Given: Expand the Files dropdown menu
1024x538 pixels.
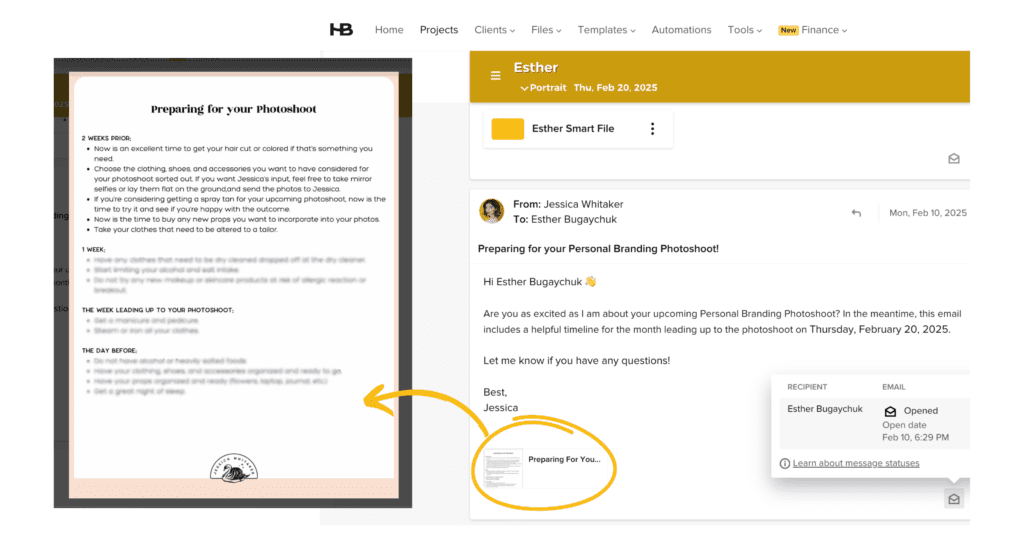Looking at the screenshot, I should [546, 30].
